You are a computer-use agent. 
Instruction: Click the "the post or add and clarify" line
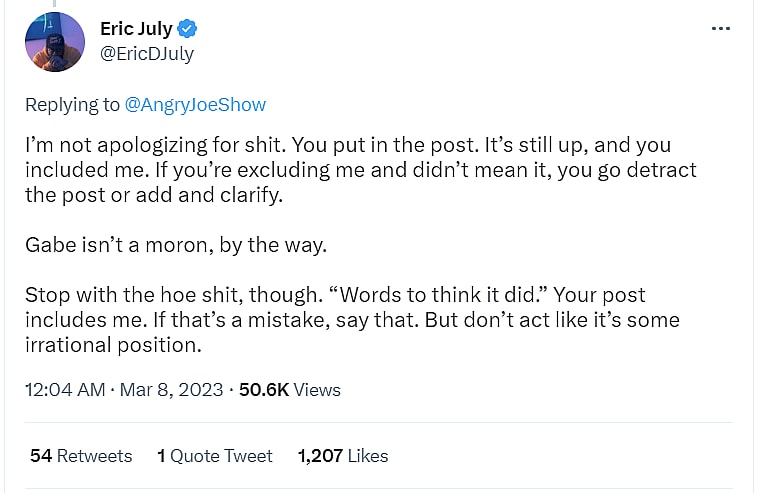154,195
